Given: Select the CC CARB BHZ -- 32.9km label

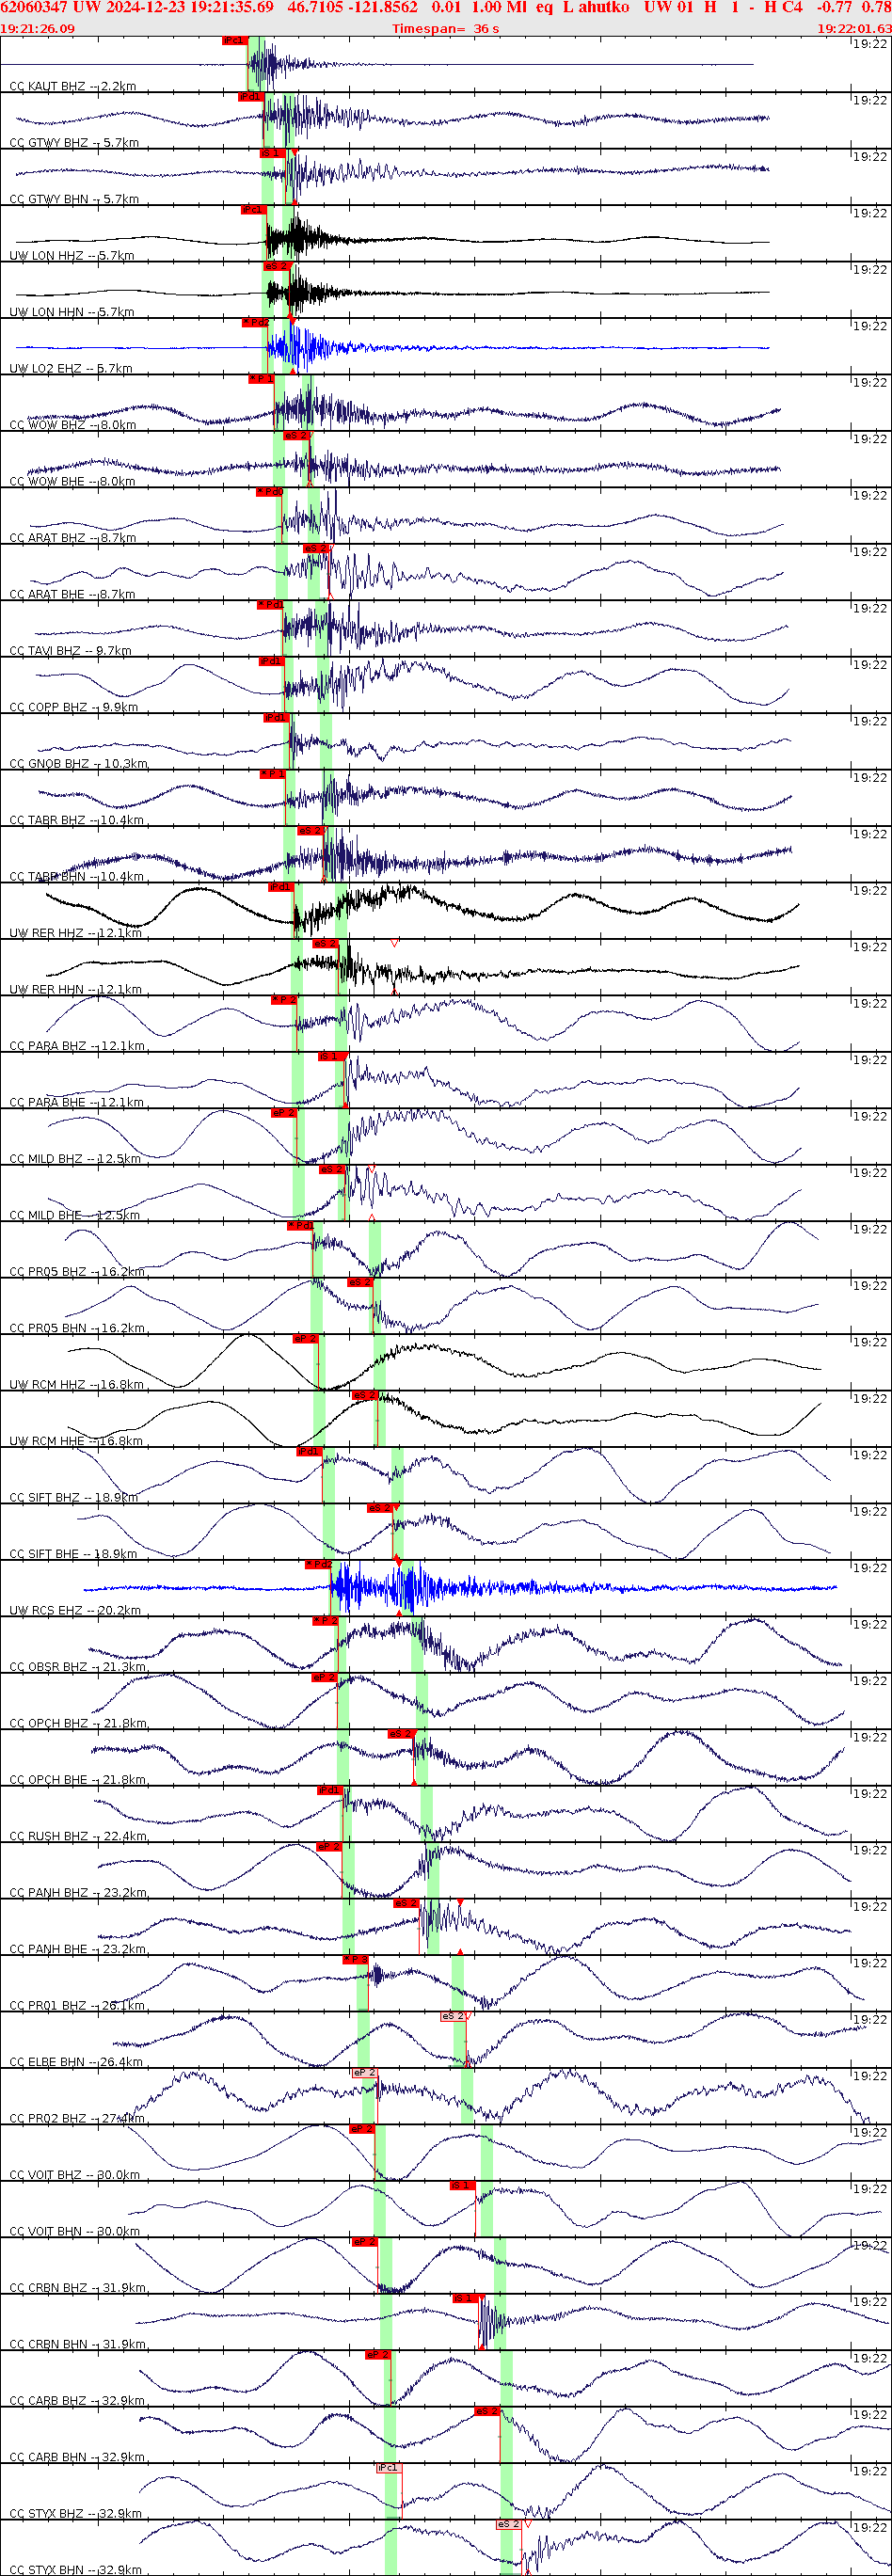Looking at the screenshot, I should (x=77, y=2401).
